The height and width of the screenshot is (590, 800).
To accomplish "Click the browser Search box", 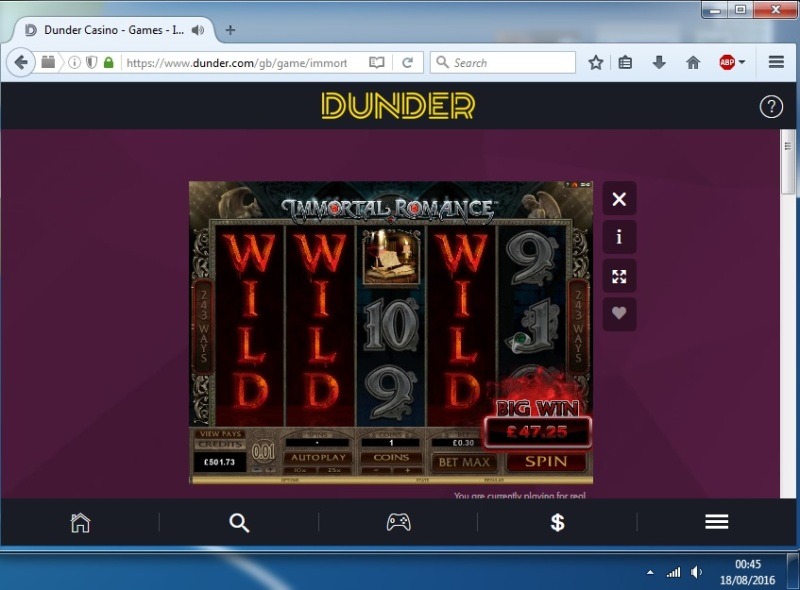I will (x=503, y=62).
